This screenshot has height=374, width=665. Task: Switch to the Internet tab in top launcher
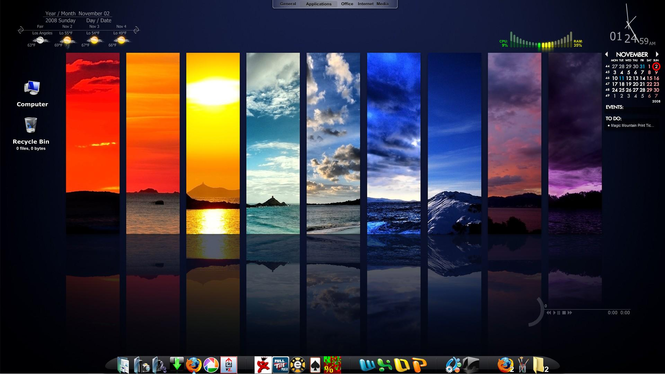[365, 3]
